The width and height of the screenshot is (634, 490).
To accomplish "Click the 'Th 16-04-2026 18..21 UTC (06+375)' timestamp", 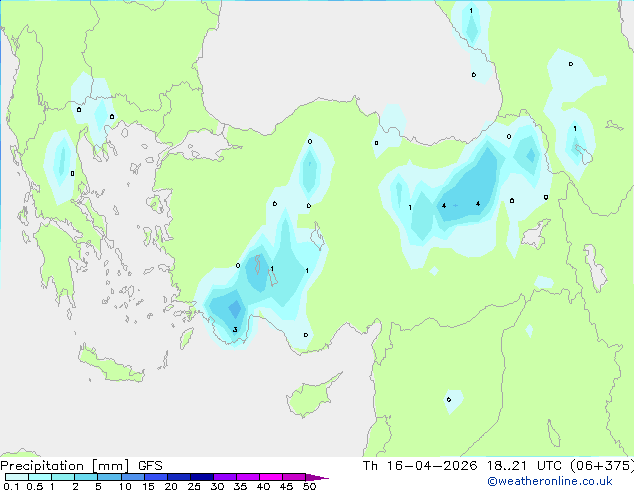I will pos(498,466).
